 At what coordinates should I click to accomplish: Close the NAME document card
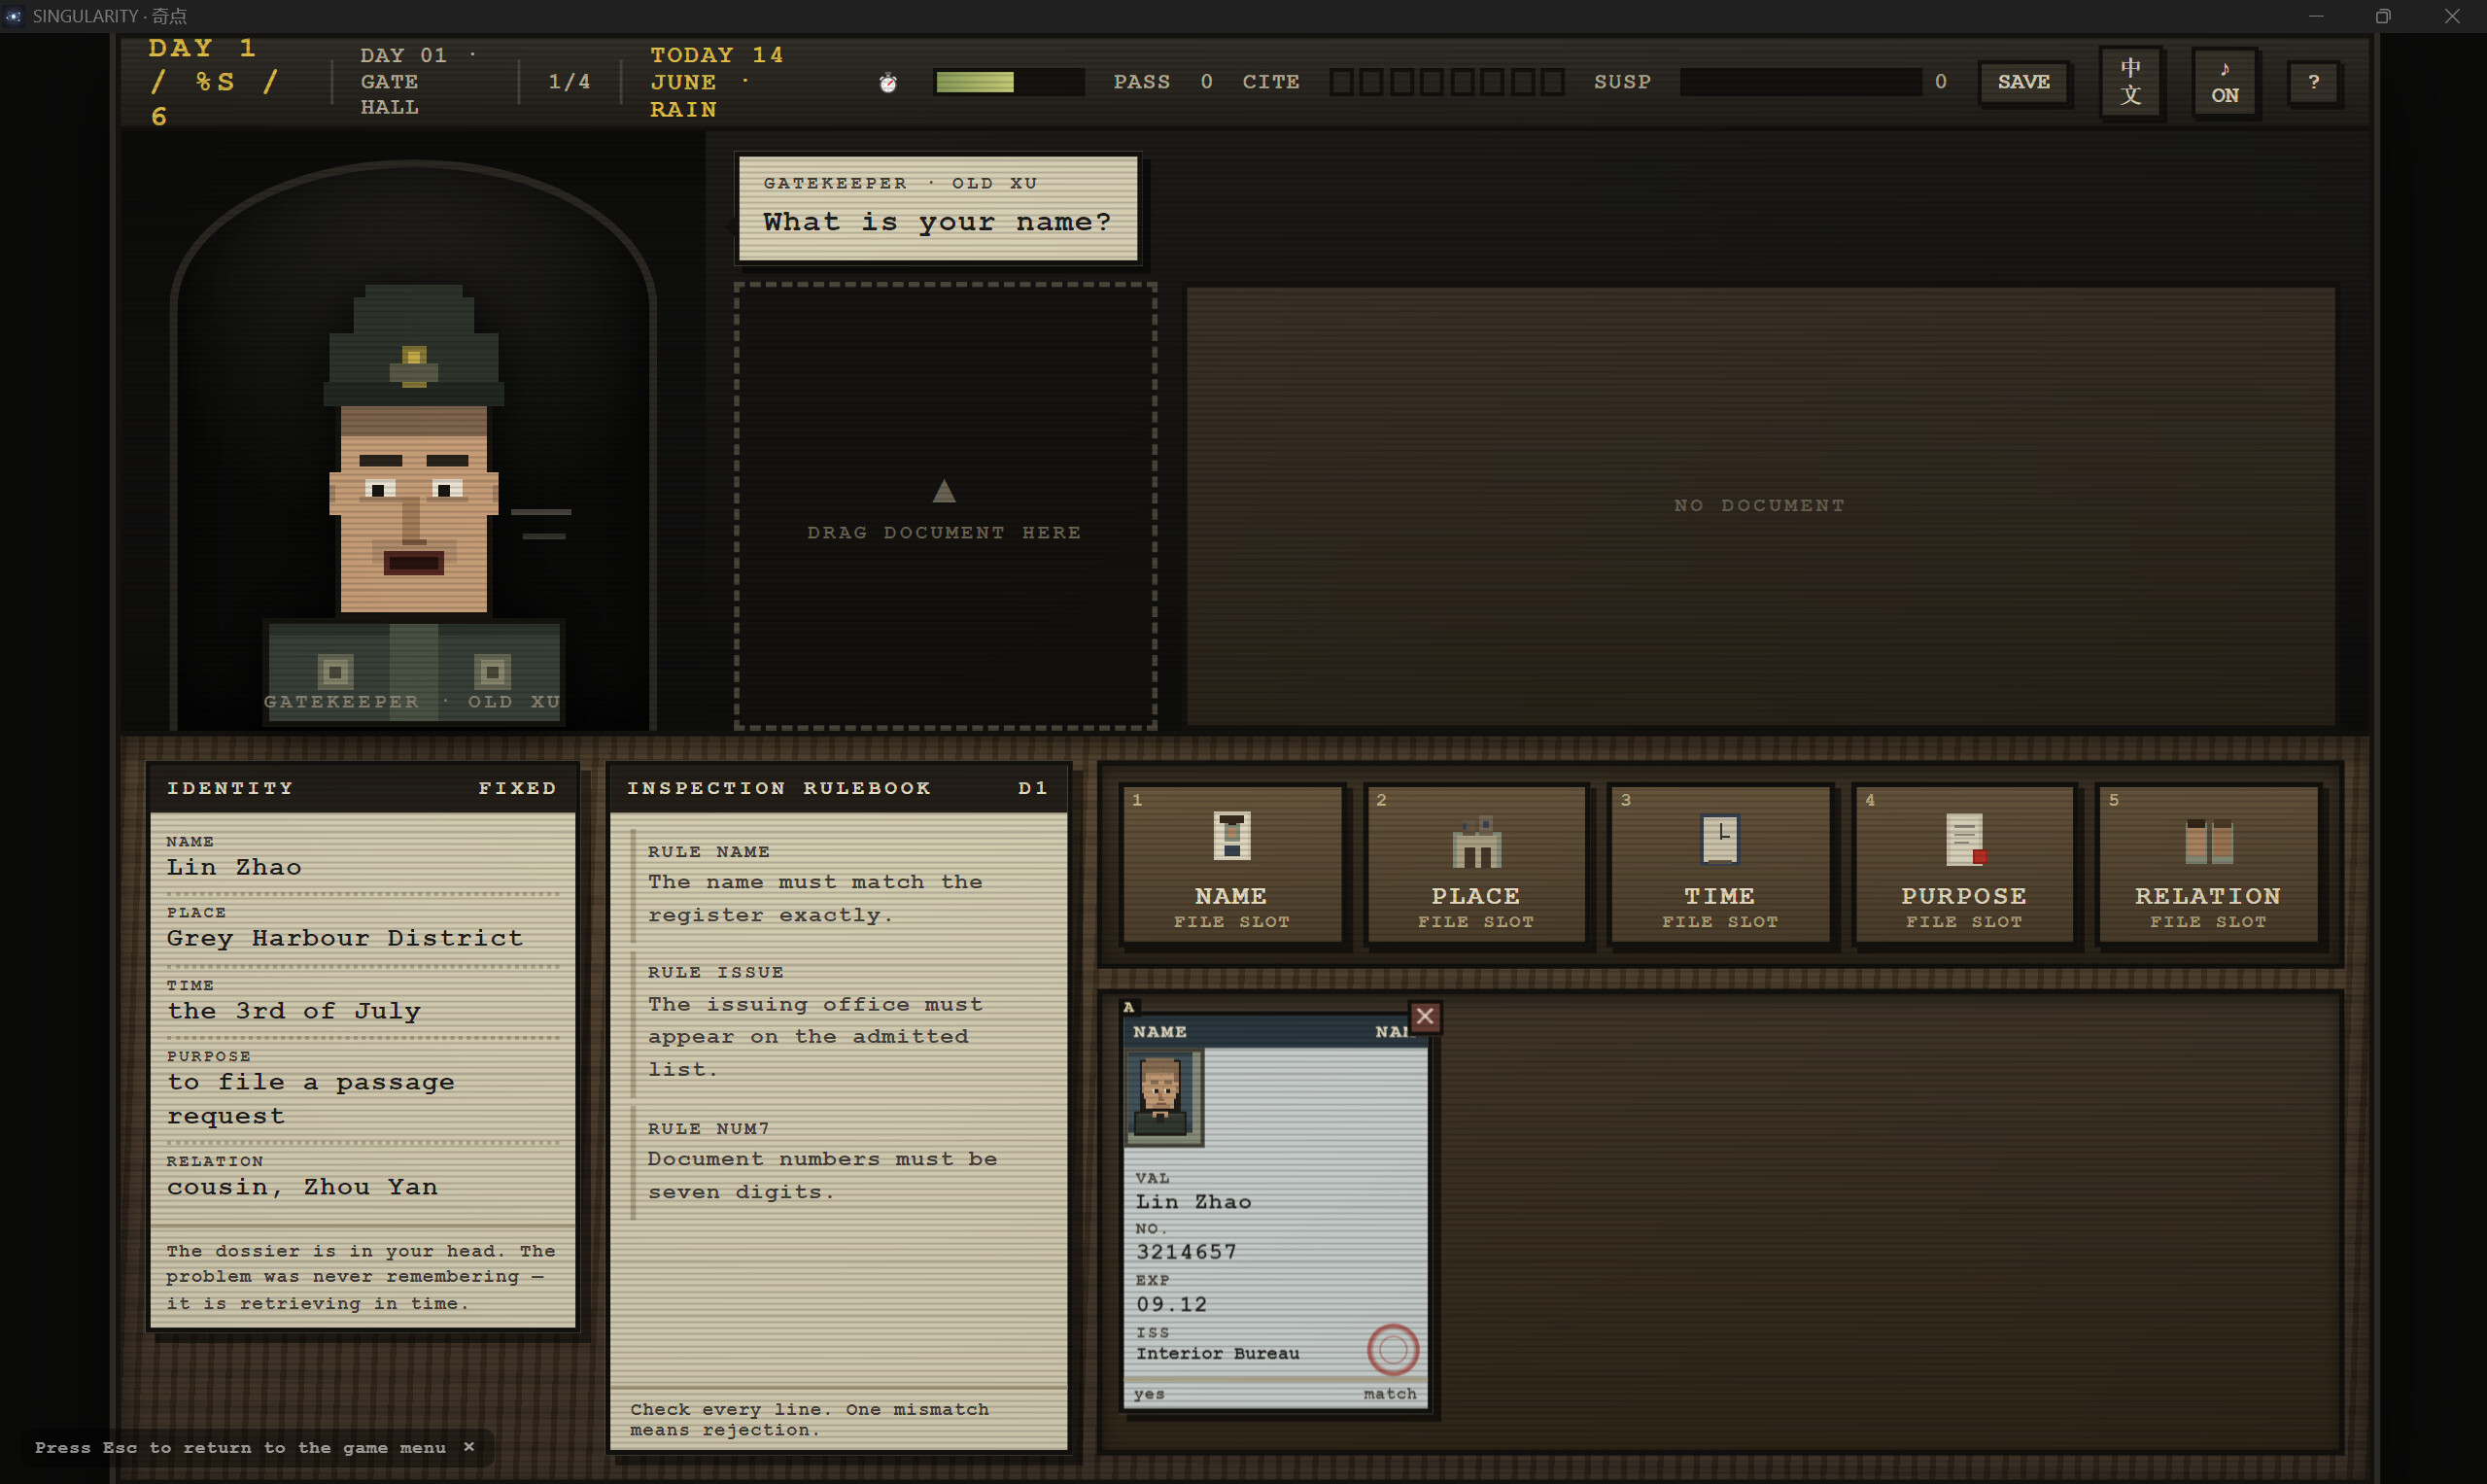[x=1425, y=1017]
